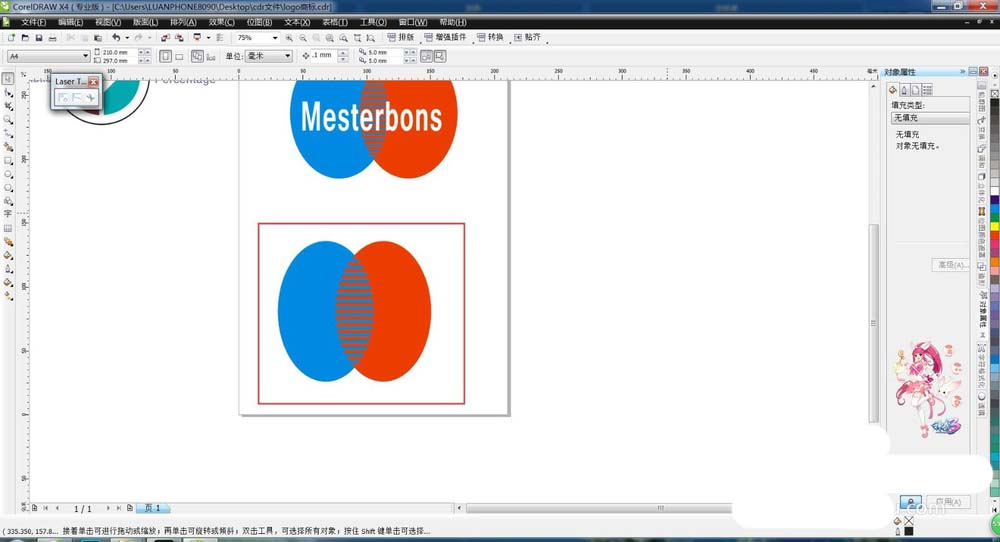The image size is (1000, 542).
Task: Select the Crop tool
Action: point(8,106)
